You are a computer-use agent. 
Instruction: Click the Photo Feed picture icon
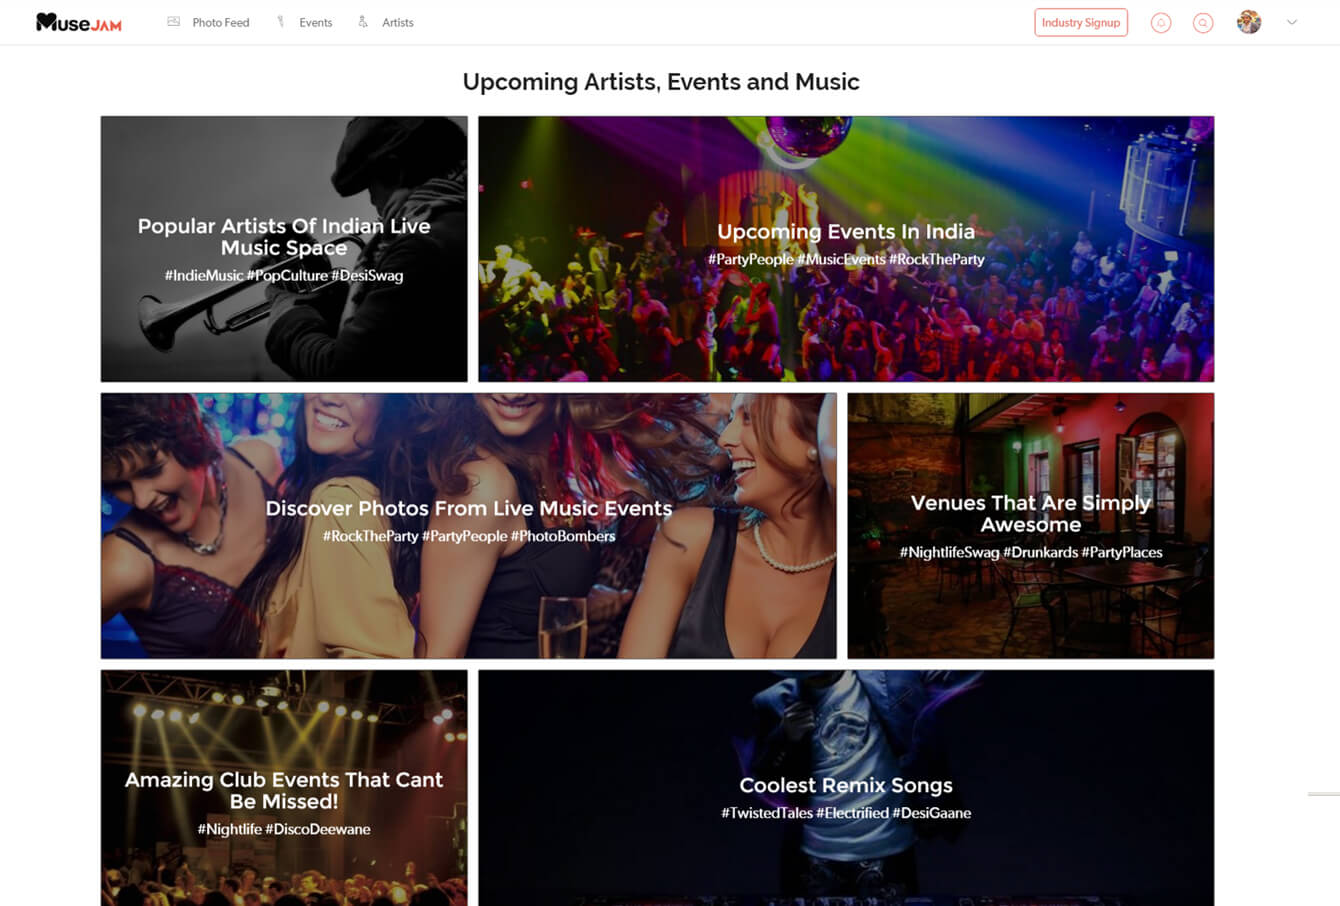[x=173, y=21]
